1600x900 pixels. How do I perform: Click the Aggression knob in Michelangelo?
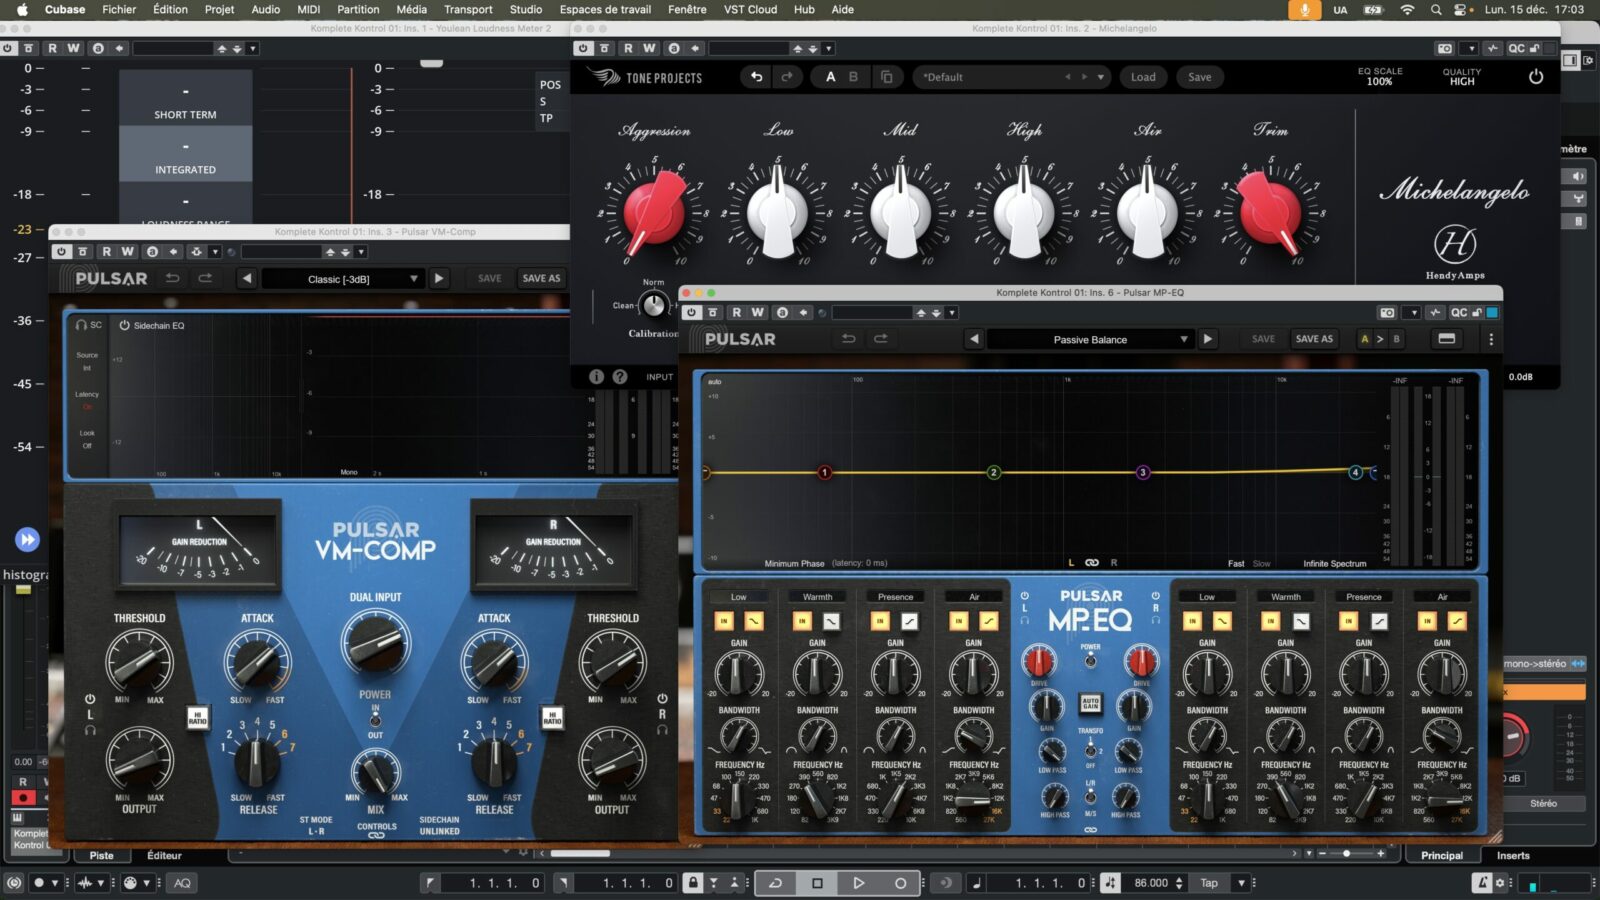(655, 210)
